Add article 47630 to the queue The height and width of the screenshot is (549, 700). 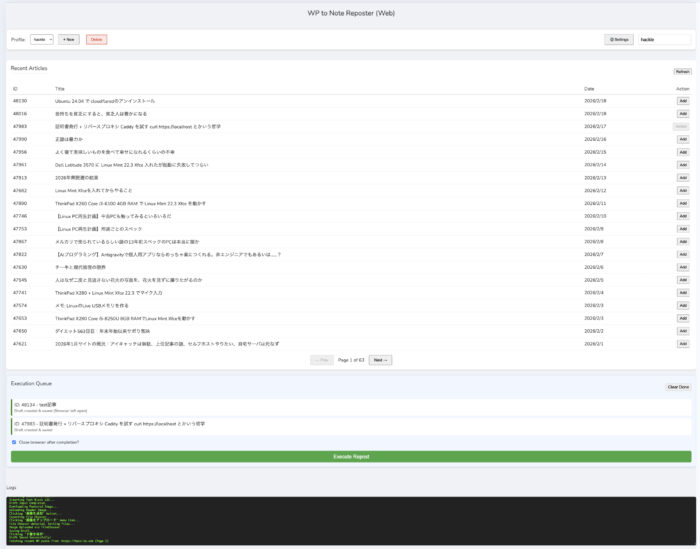tap(682, 267)
